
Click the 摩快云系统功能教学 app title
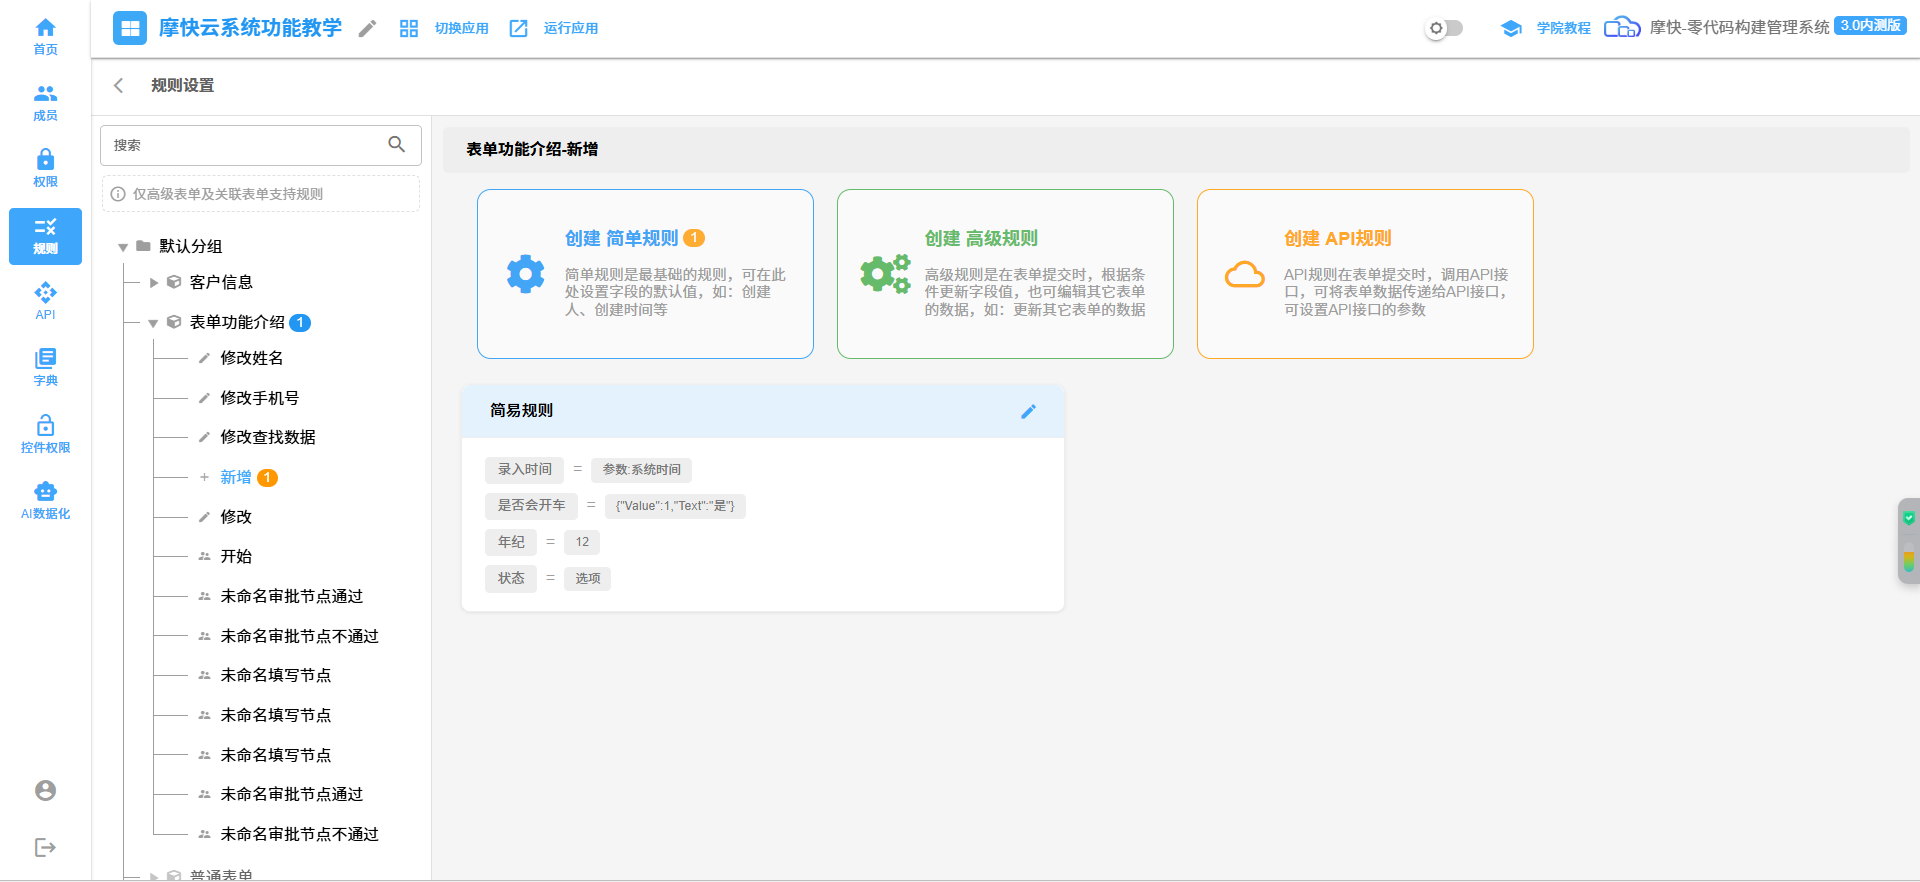(x=250, y=28)
